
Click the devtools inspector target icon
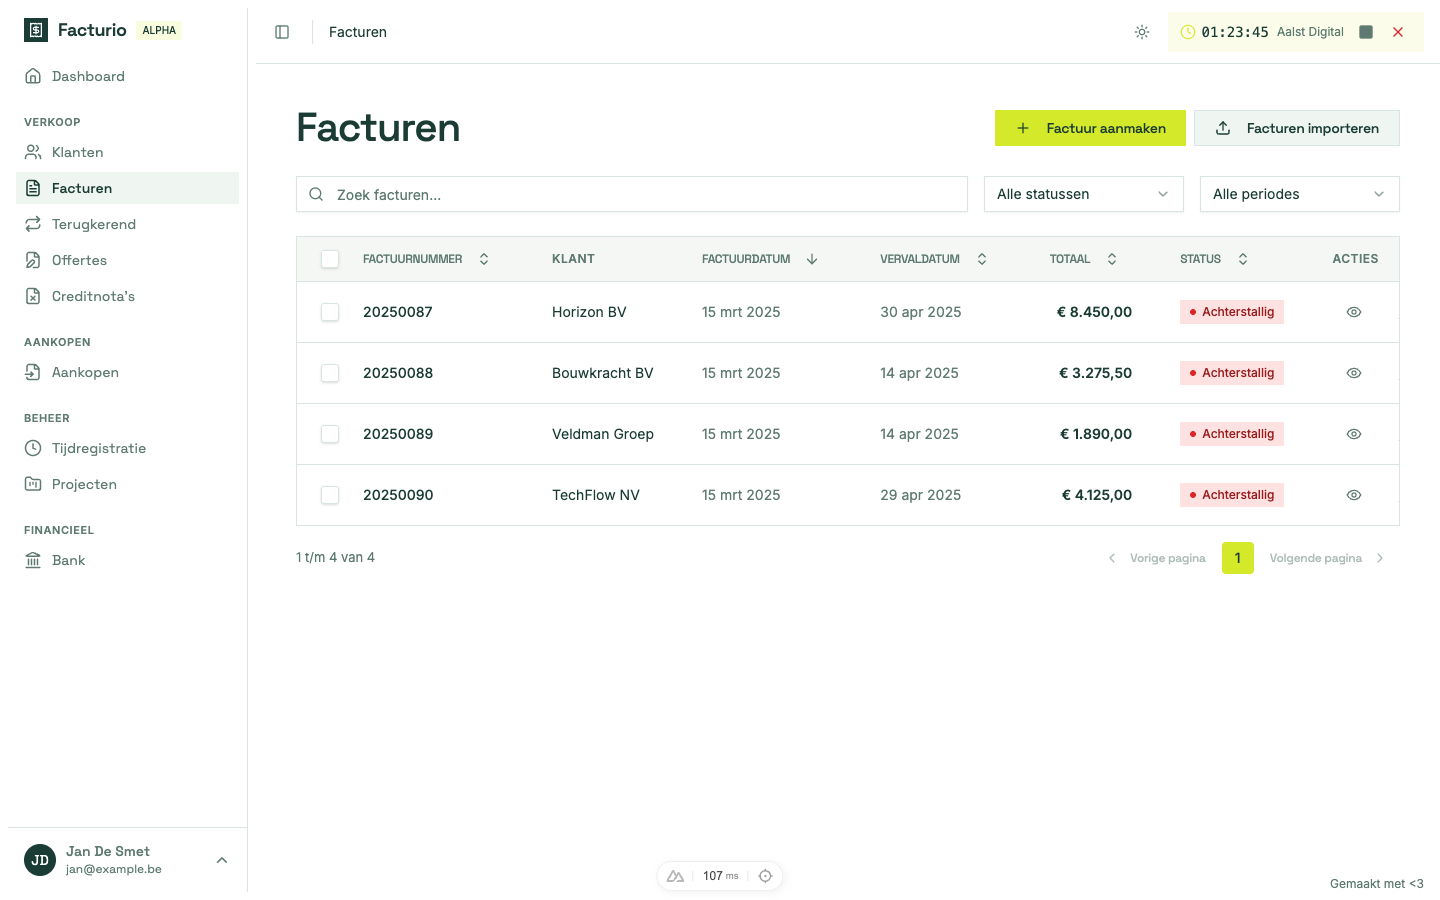tap(765, 876)
